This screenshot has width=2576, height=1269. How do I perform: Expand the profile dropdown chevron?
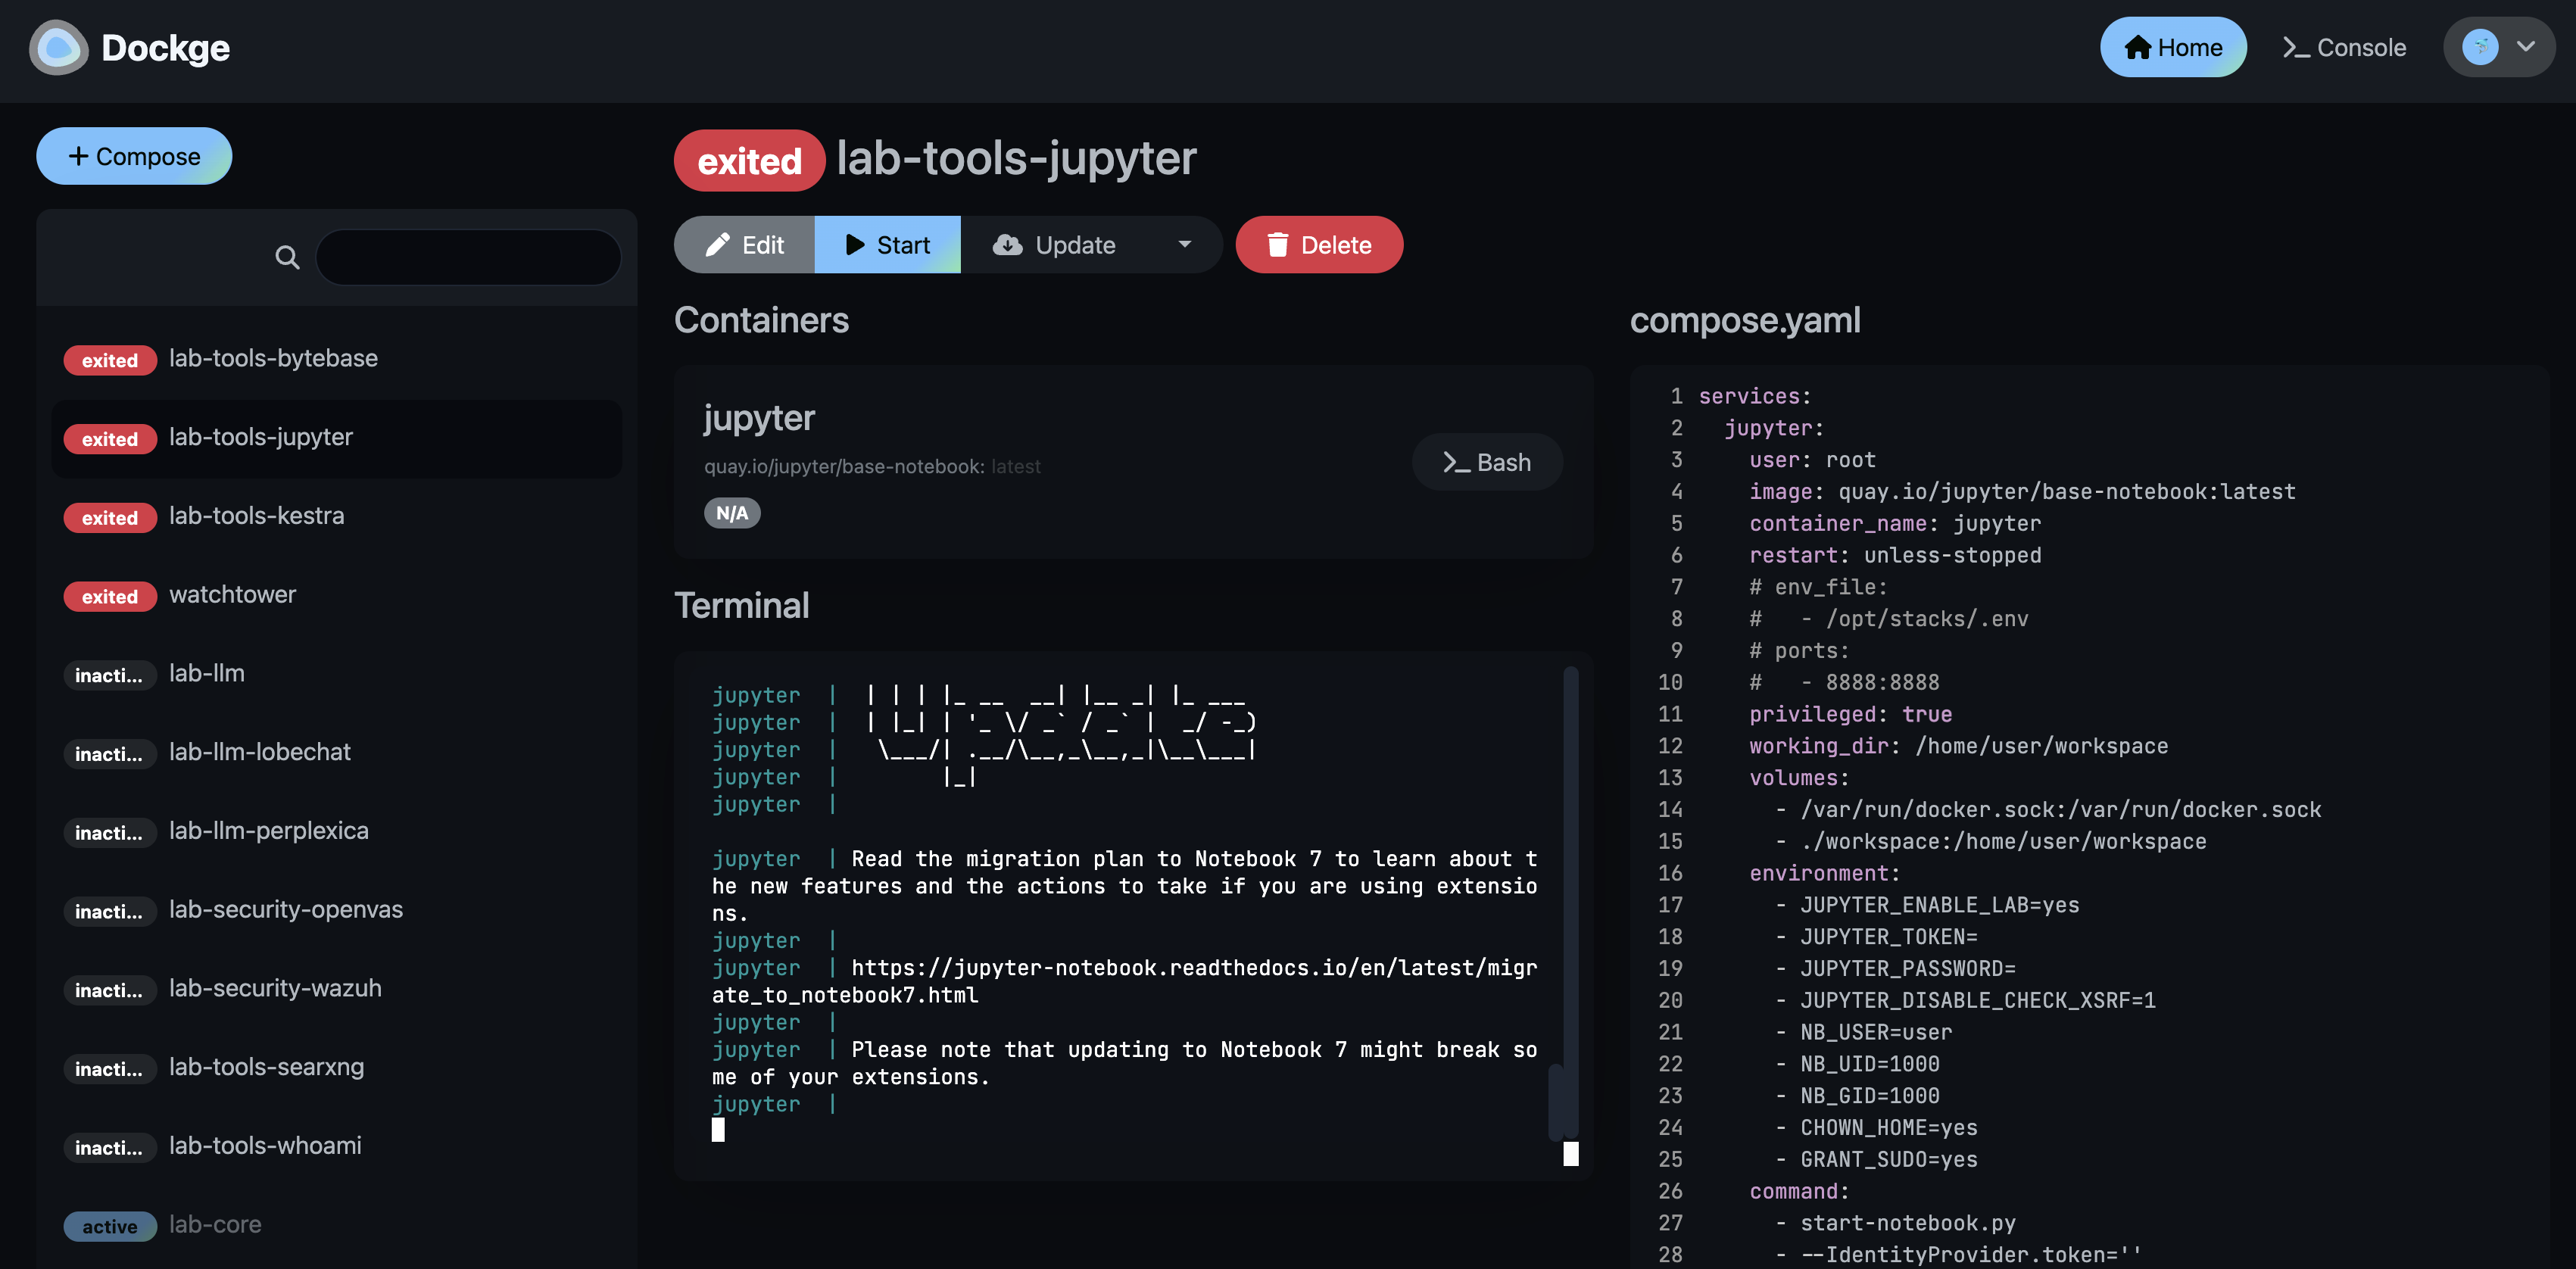point(2526,46)
